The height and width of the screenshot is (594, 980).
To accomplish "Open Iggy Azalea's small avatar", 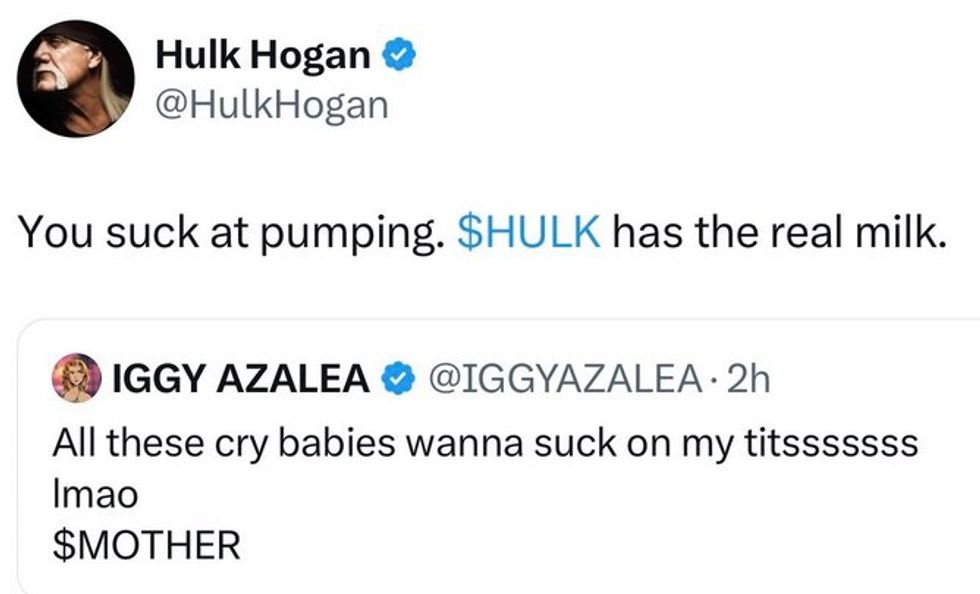I will coord(75,379).
